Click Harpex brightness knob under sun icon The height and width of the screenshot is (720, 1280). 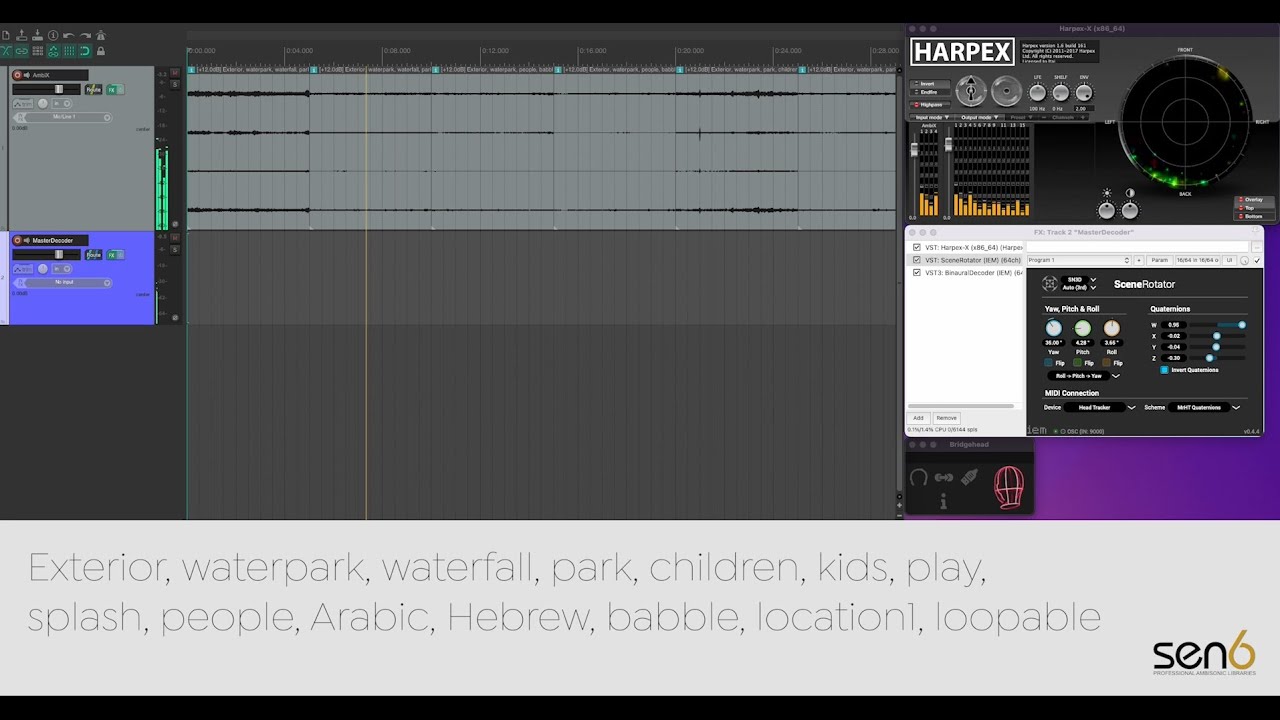point(1107,210)
